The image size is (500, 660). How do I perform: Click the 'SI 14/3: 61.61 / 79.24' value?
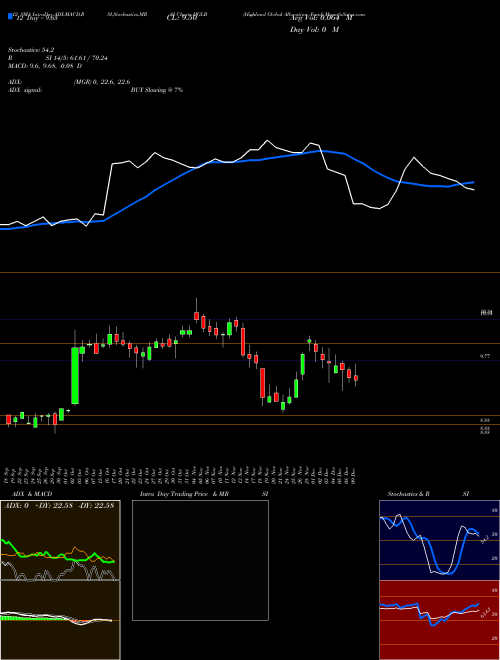tap(77, 58)
